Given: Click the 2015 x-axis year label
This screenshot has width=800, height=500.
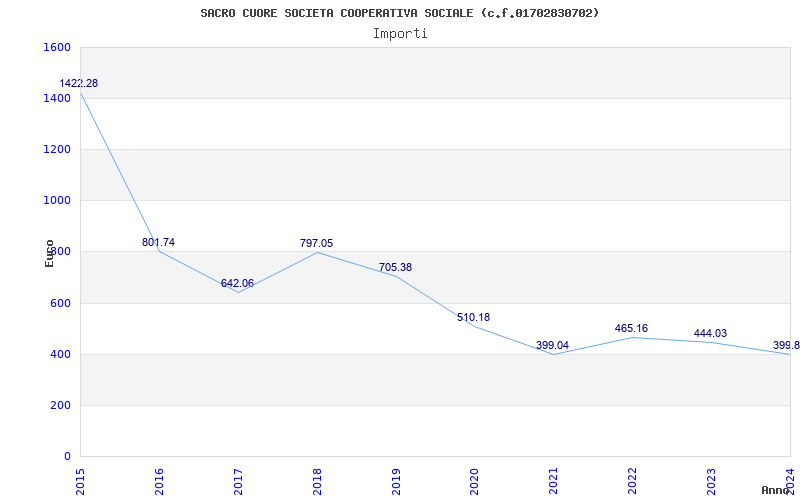Looking at the screenshot, I should pyautogui.click(x=80, y=481).
